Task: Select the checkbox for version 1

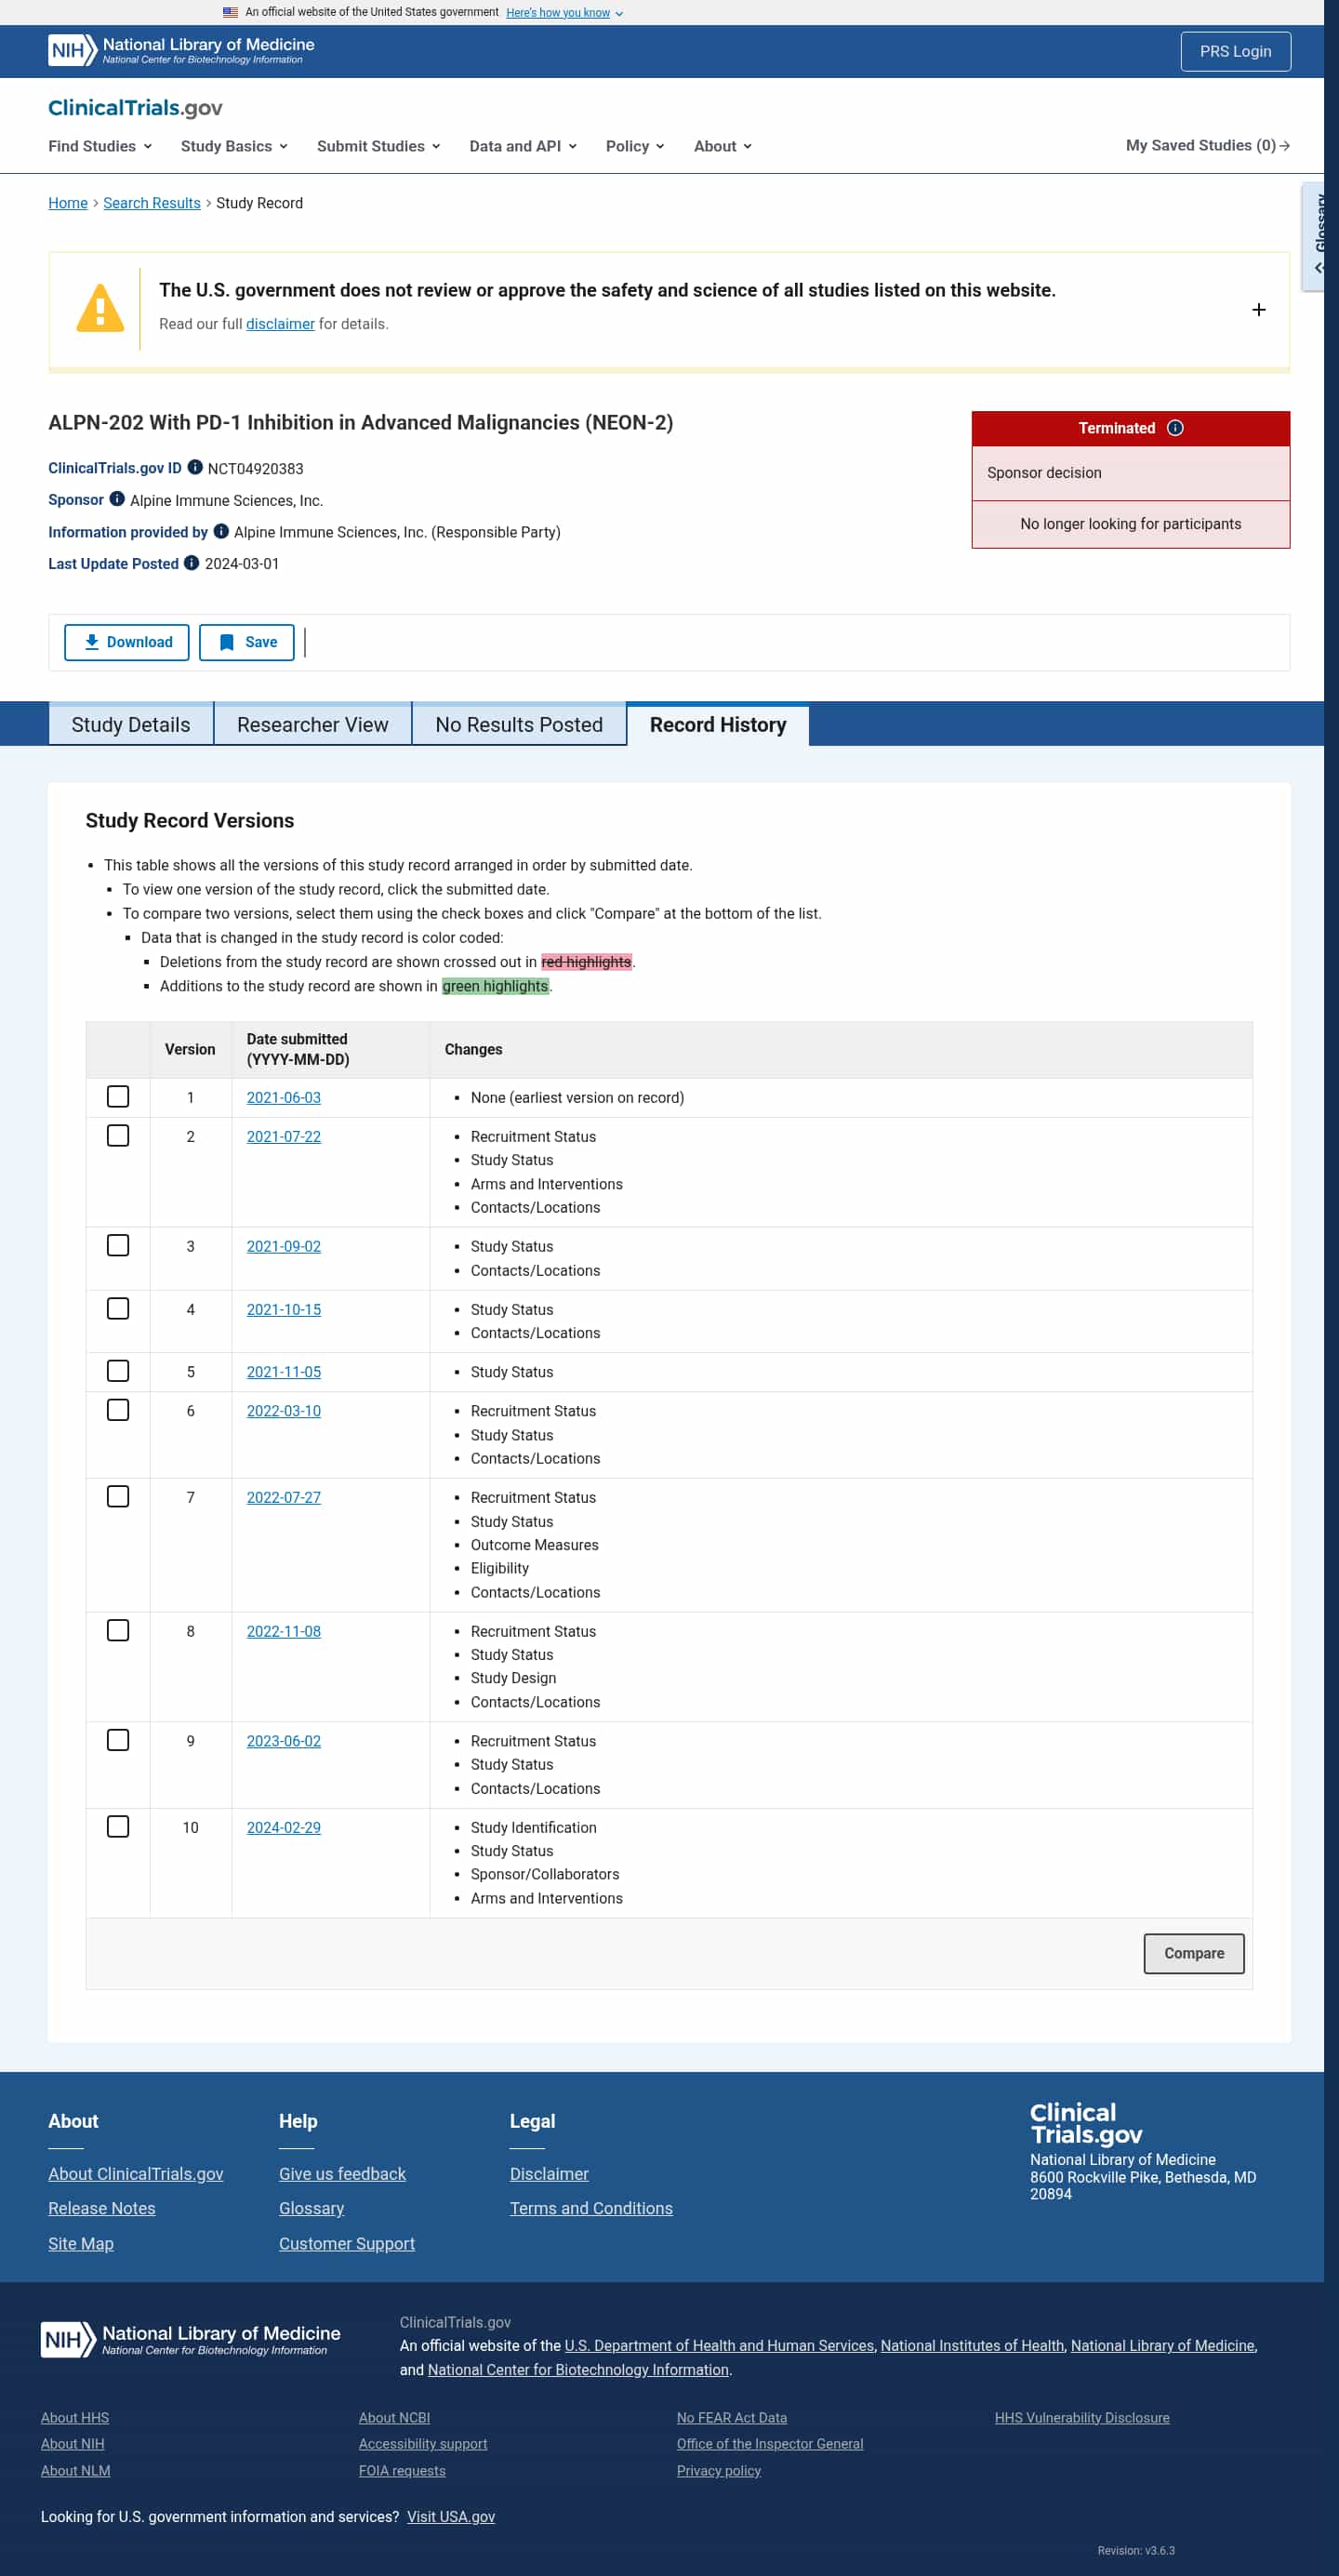Action: pos(118,1097)
